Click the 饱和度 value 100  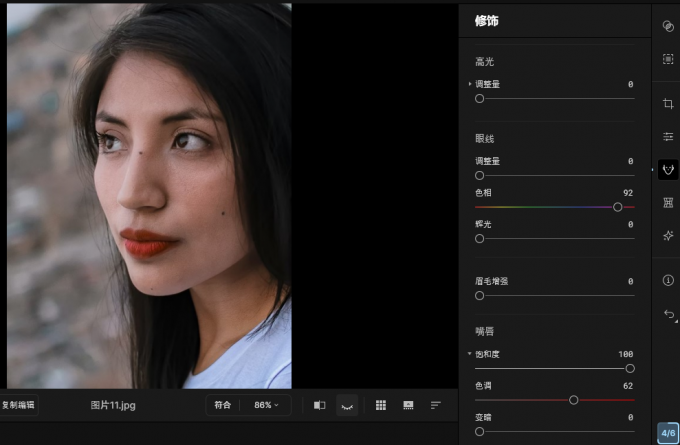pyautogui.click(x=626, y=354)
